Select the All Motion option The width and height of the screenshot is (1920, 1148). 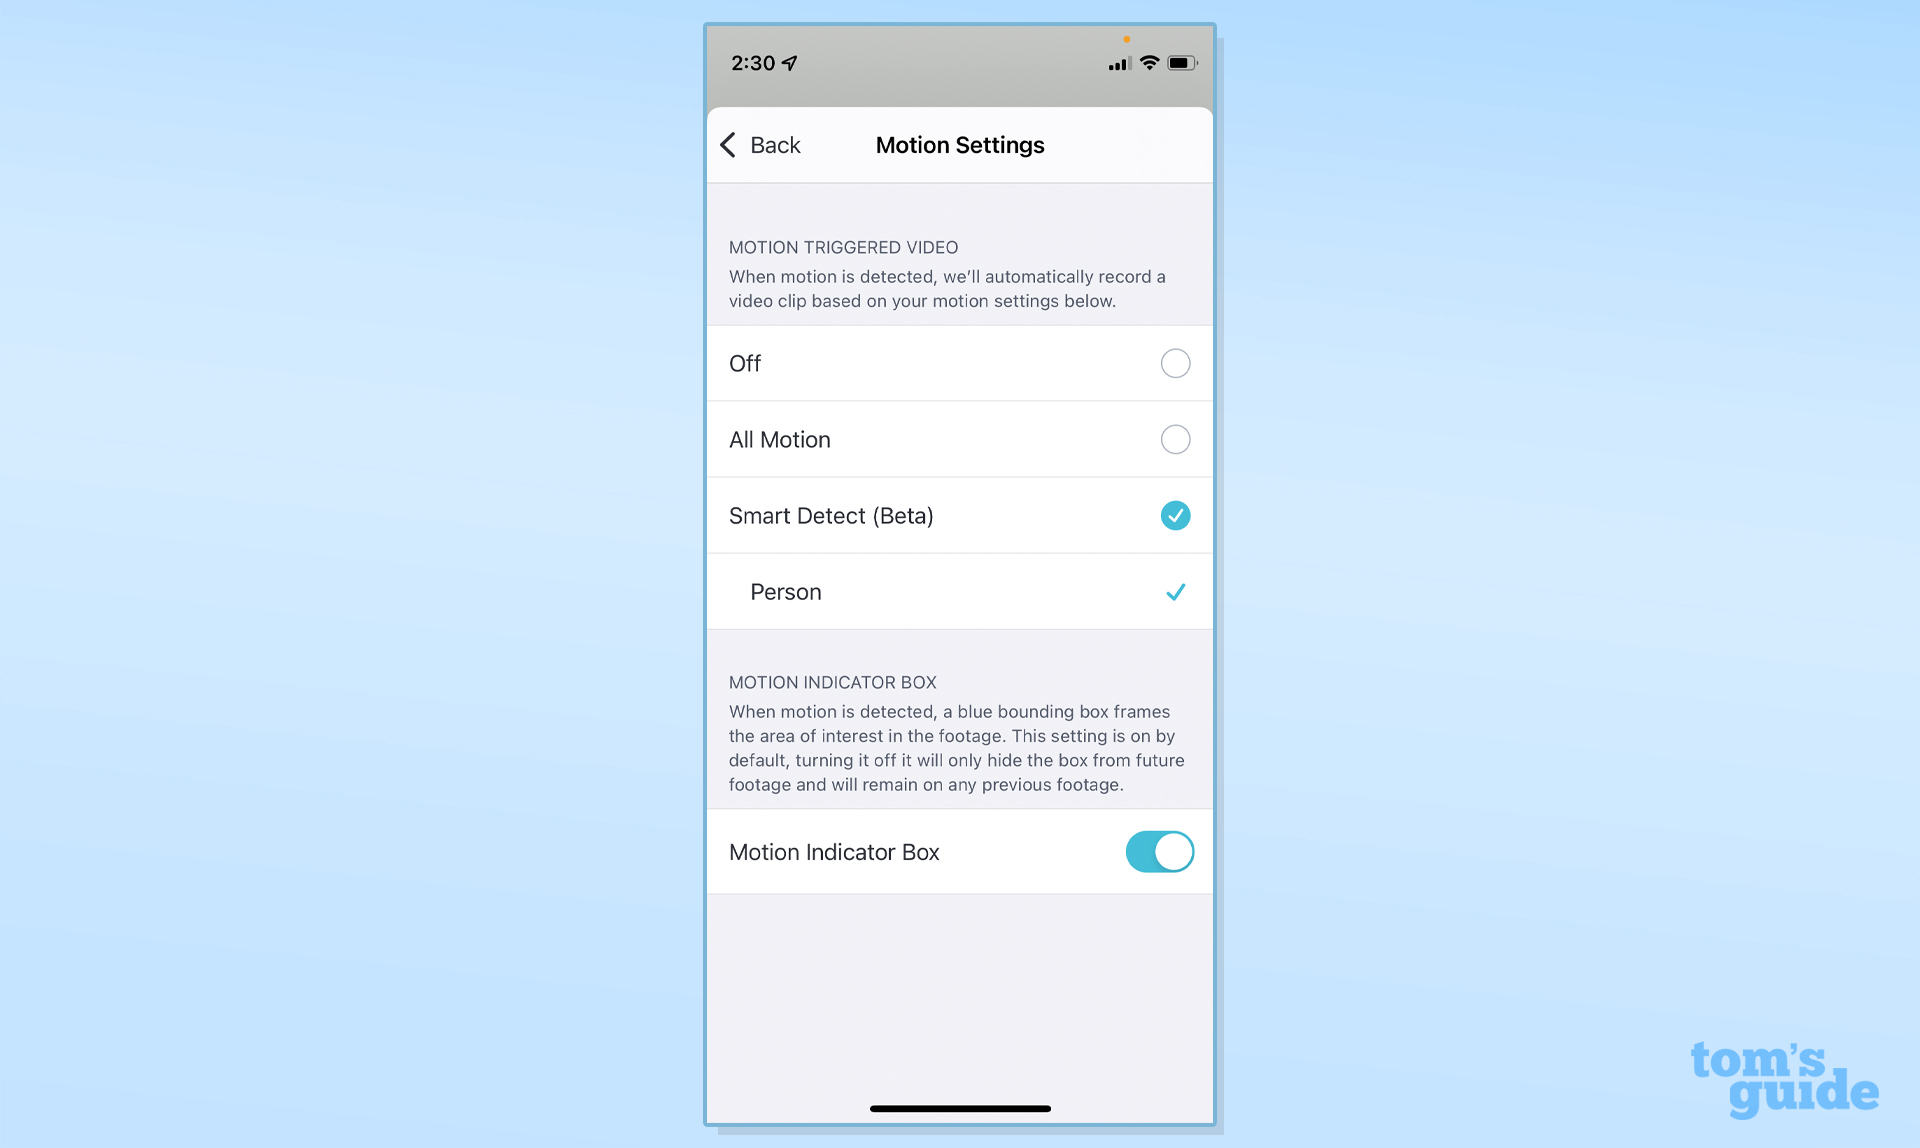1174,439
